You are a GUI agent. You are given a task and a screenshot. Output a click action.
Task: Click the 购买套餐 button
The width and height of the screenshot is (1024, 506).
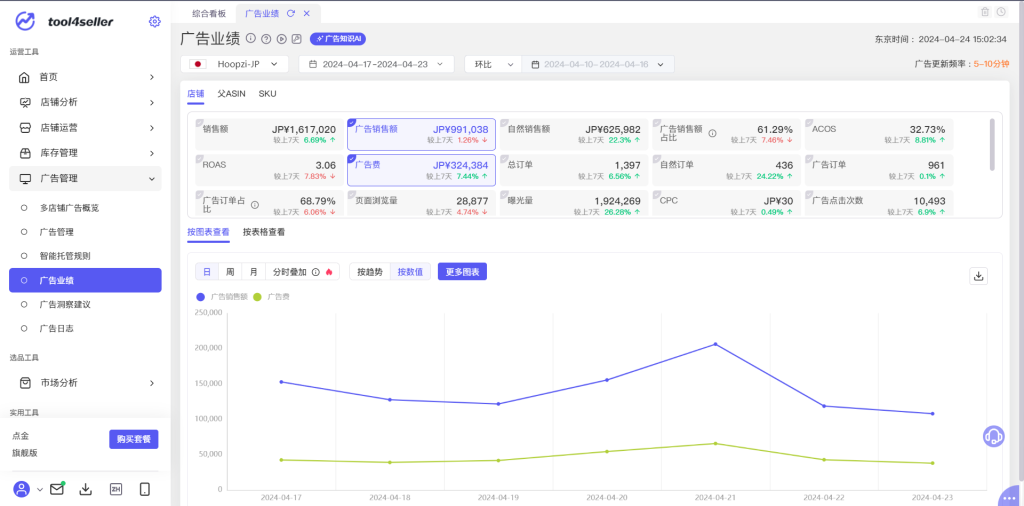[134, 439]
